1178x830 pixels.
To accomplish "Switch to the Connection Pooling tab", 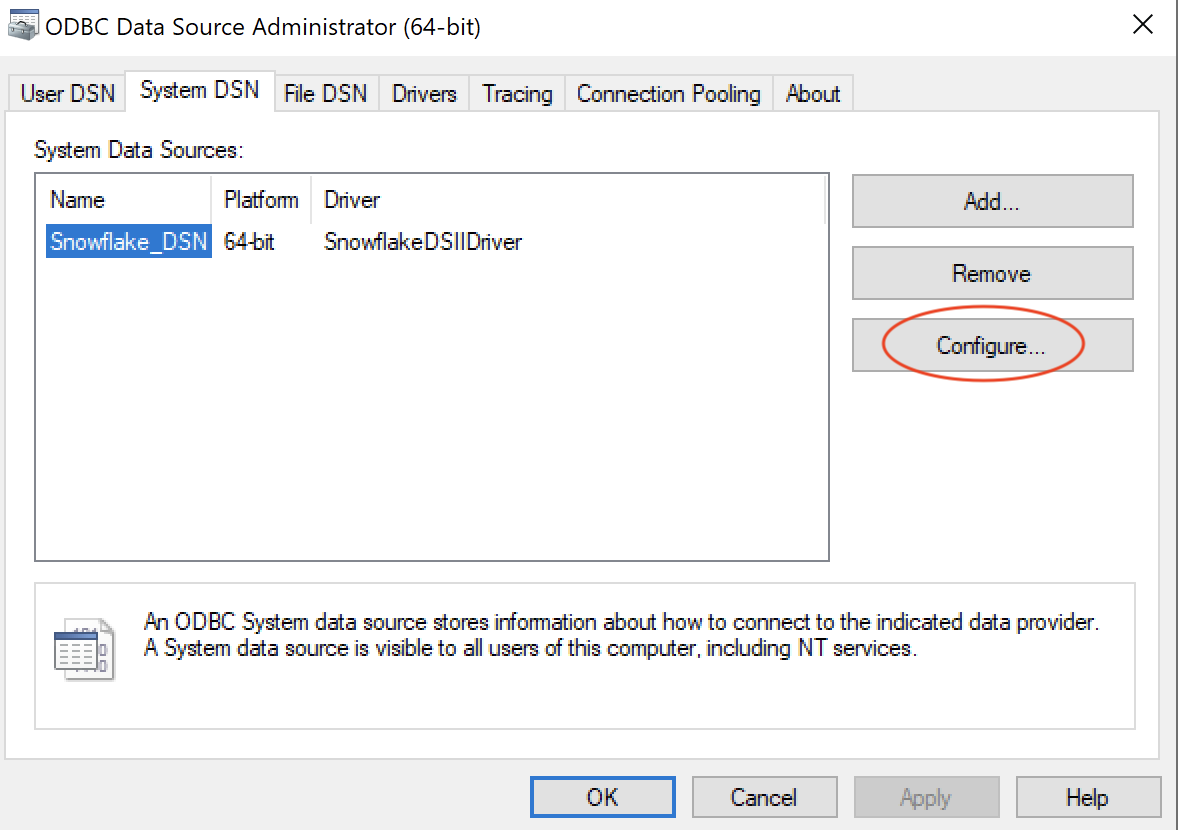I will pyautogui.click(x=668, y=93).
